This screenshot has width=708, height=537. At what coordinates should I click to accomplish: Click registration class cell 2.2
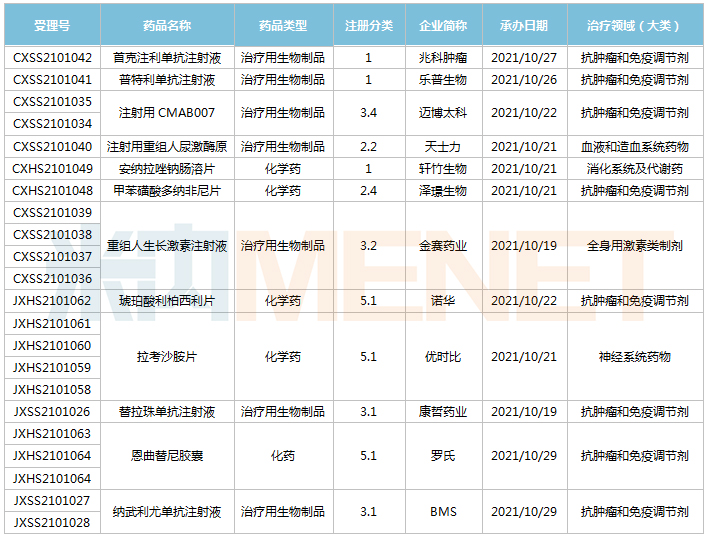tap(369, 147)
